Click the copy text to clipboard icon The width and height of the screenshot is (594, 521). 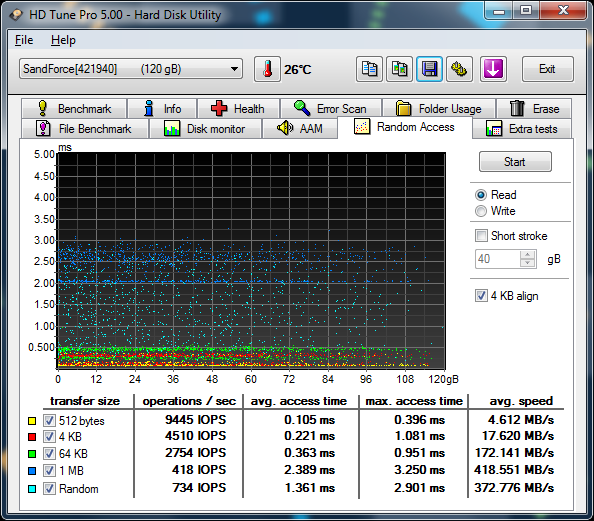tap(369, 69)
